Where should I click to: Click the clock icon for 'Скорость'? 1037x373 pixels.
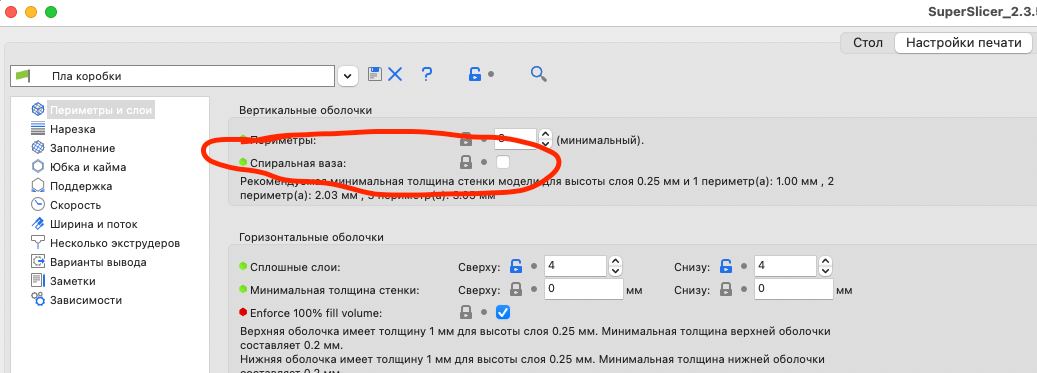pos(38,204)
